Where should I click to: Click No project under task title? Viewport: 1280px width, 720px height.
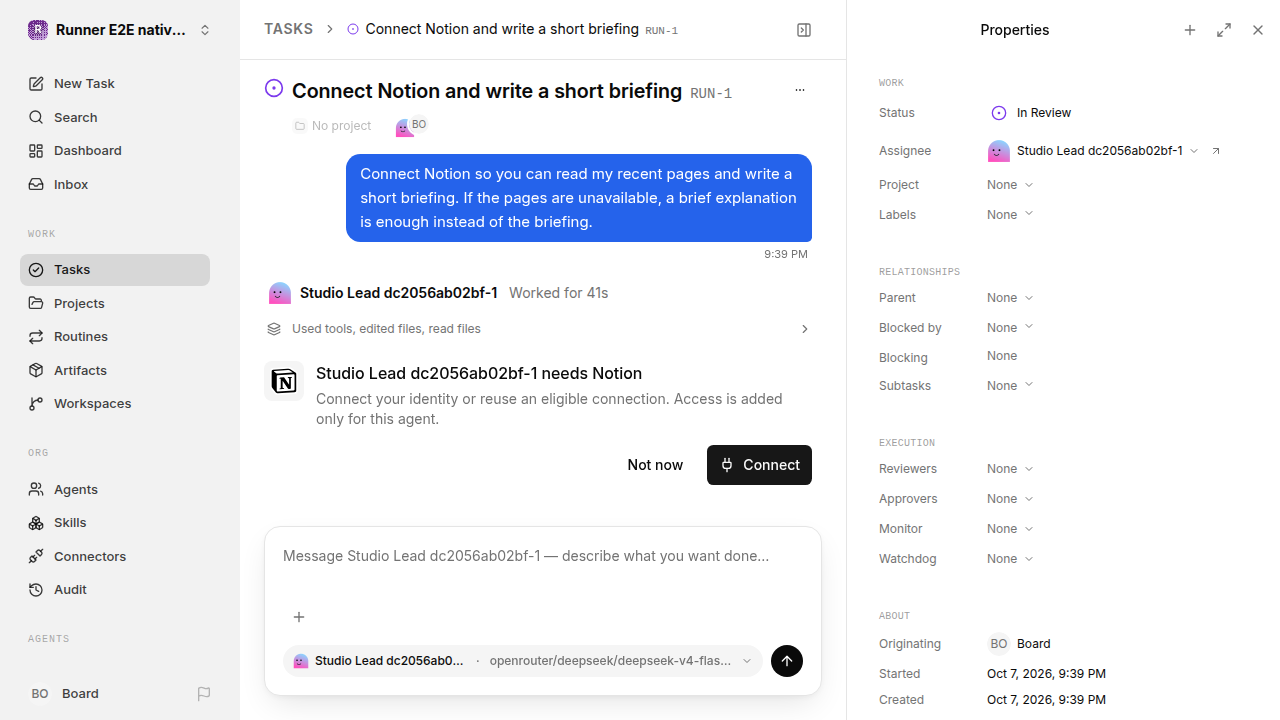point(332,126)
